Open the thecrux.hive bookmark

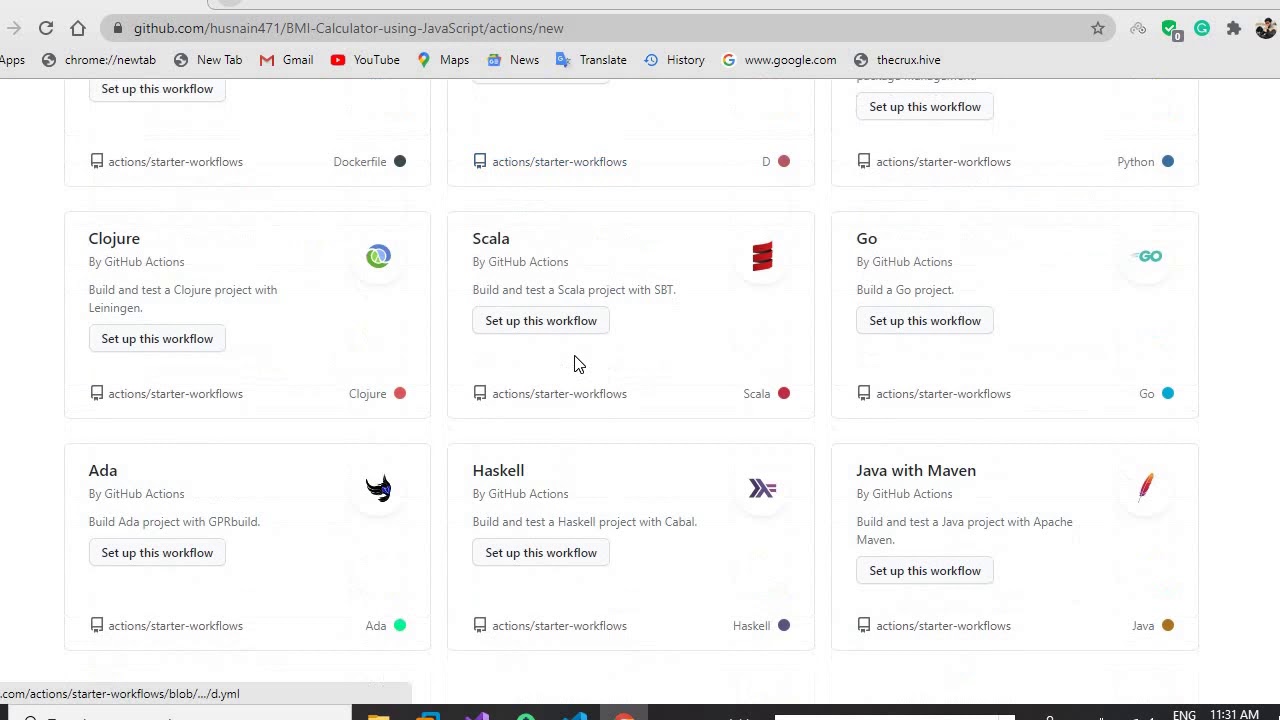tap(897, 60)
